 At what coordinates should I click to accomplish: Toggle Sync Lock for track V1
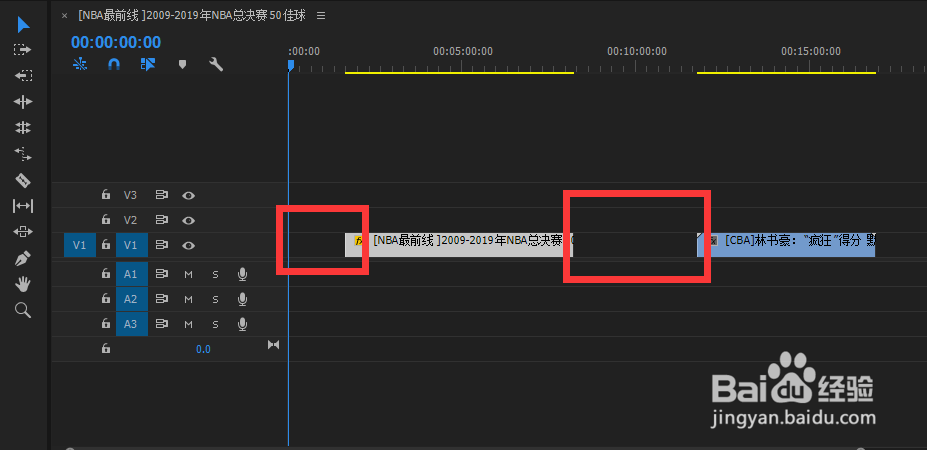(x=161, y=245)
